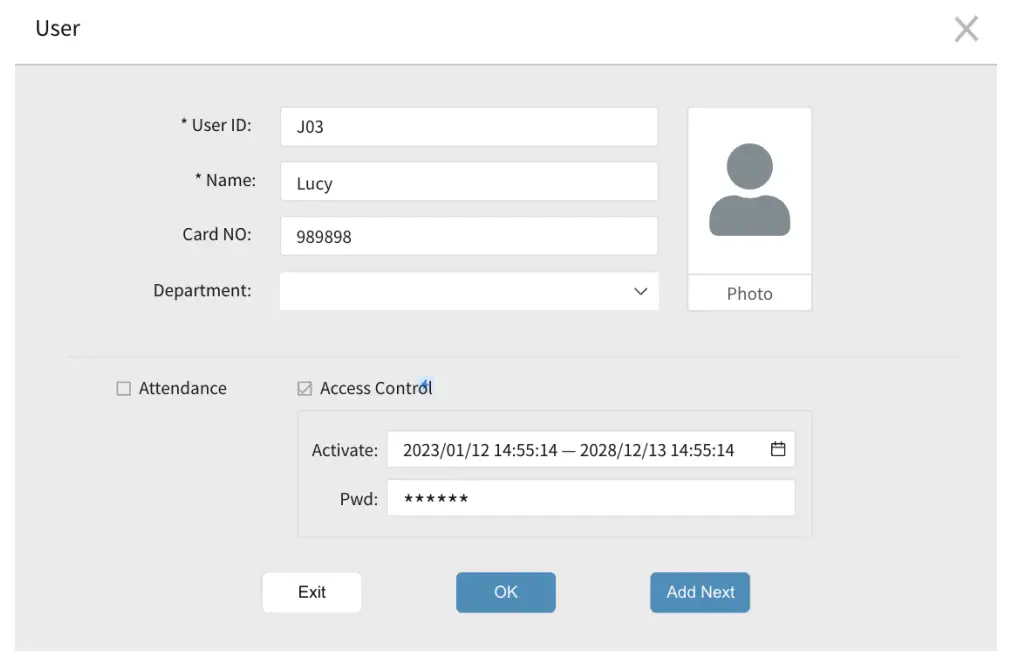Click into the Name field showing Lucy
The image size is (1011, 658).
468,183
